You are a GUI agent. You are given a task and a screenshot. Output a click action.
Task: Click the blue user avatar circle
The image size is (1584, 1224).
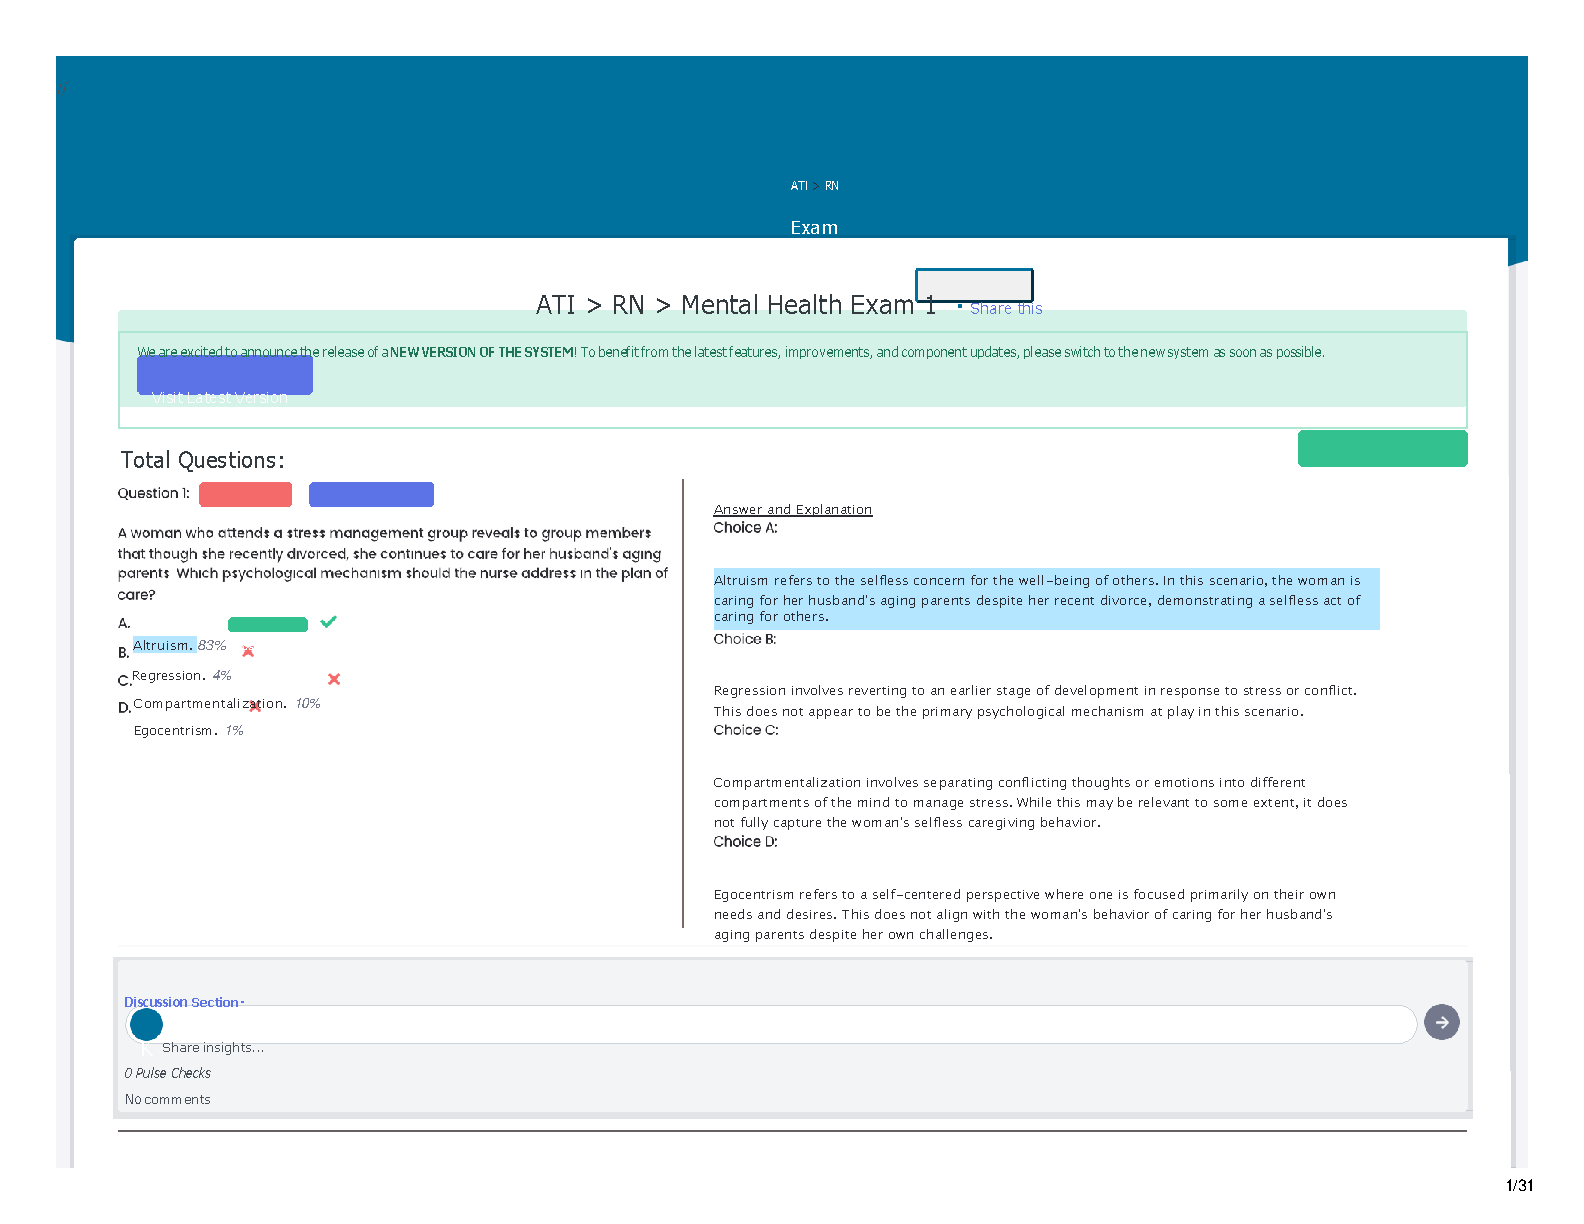pos(146,1024)
